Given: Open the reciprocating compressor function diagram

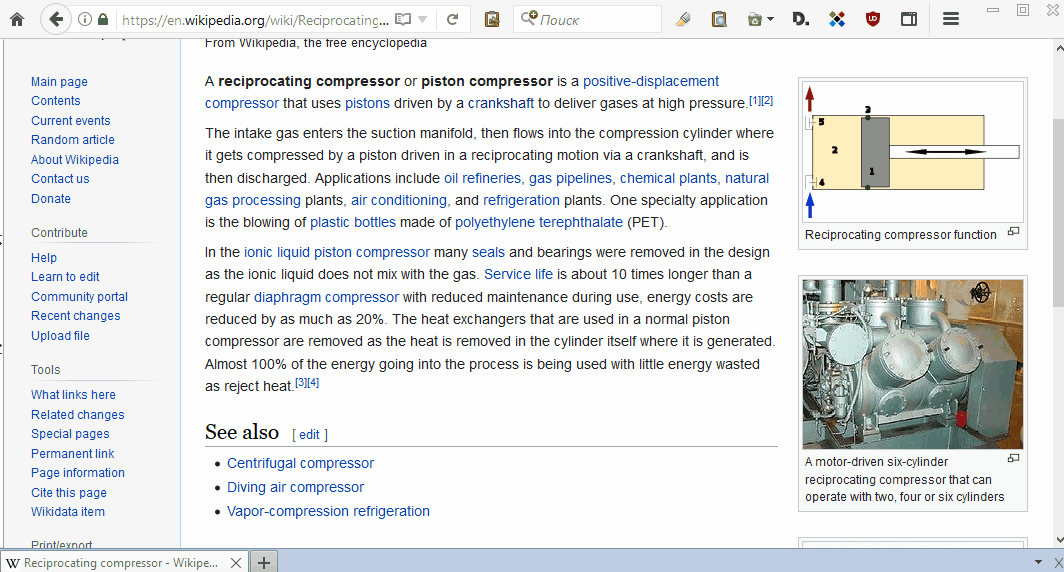Looking at the screenshot, I should click(912, 152).
